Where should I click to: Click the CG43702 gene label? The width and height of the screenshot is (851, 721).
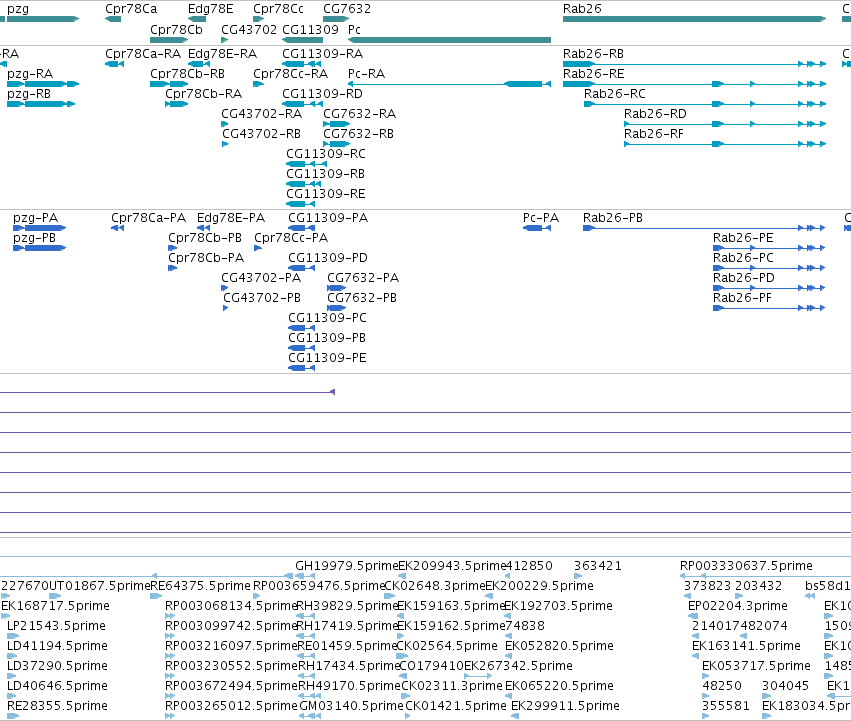249,30
